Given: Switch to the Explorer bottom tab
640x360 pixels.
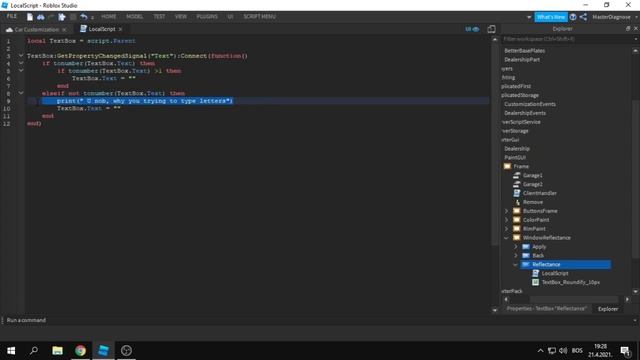Looking at the screenshot, I should pos(608,309).
